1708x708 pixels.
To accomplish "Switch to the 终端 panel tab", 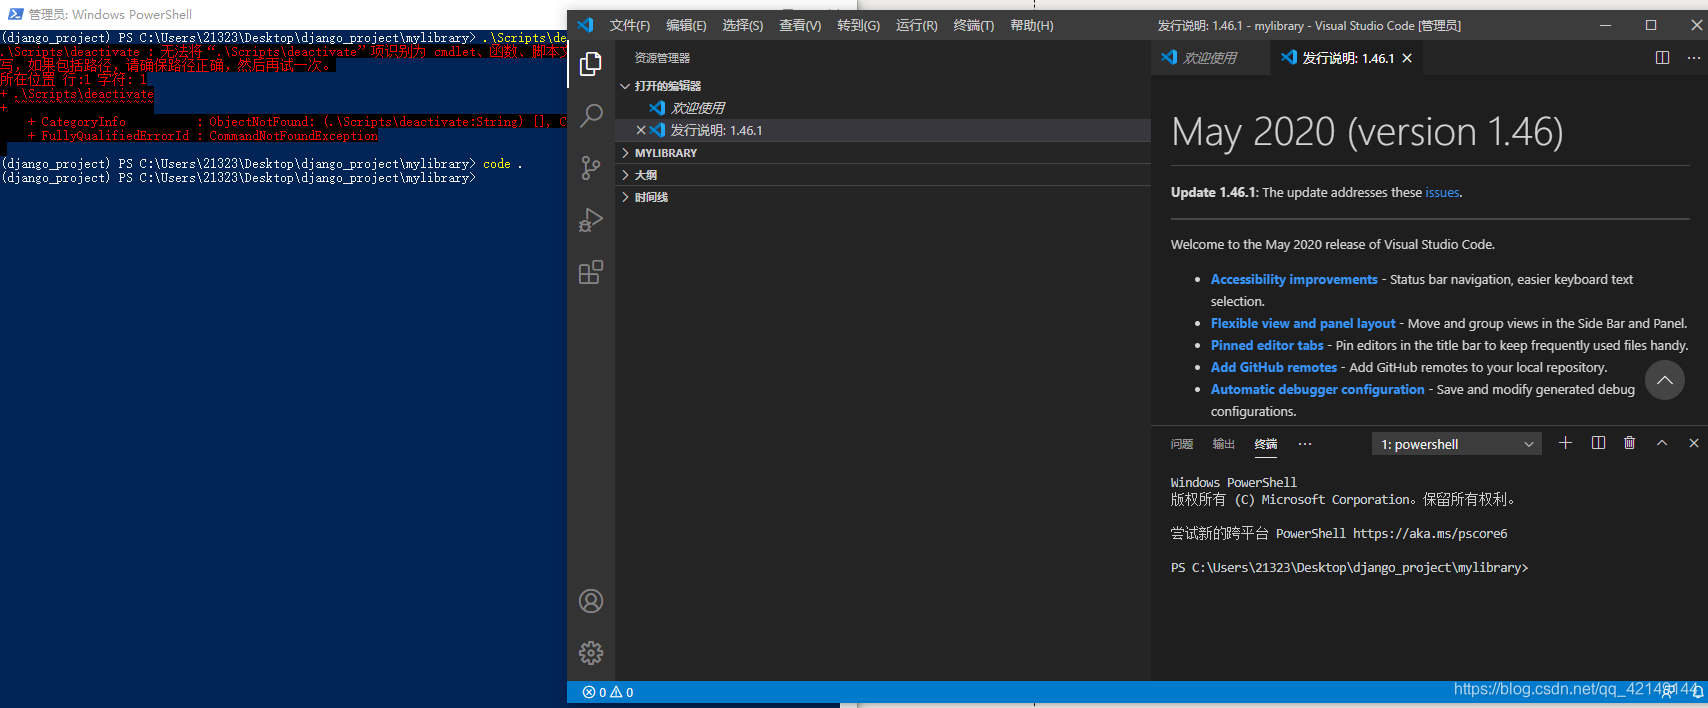I will click(x=1266, y=444).
